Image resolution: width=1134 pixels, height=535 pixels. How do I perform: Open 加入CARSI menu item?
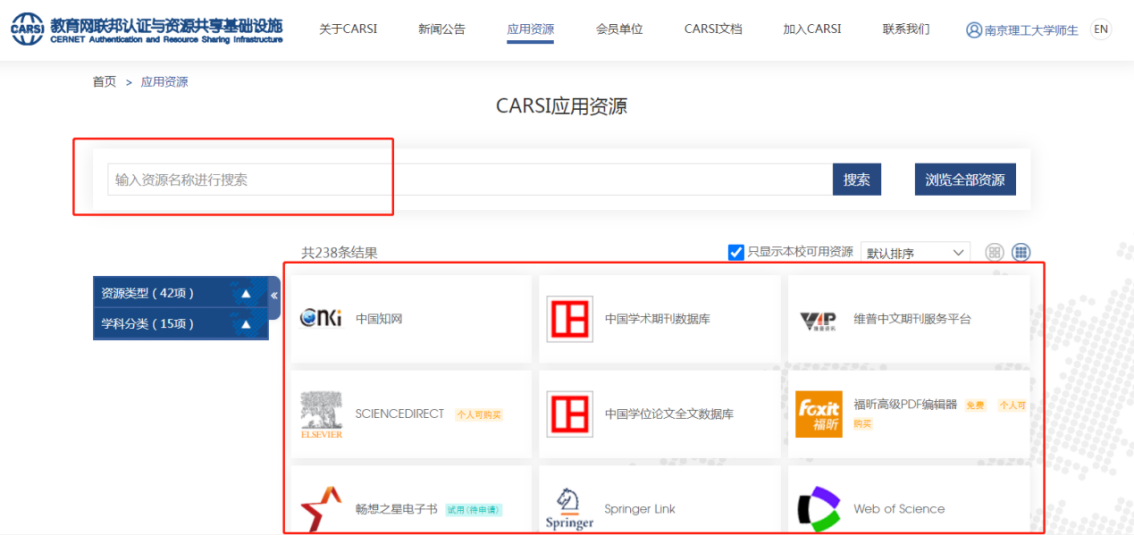812,30
